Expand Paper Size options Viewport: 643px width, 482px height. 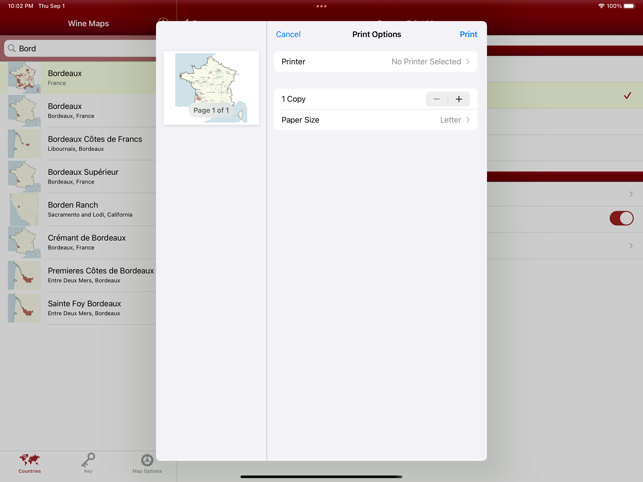point(375,120)
